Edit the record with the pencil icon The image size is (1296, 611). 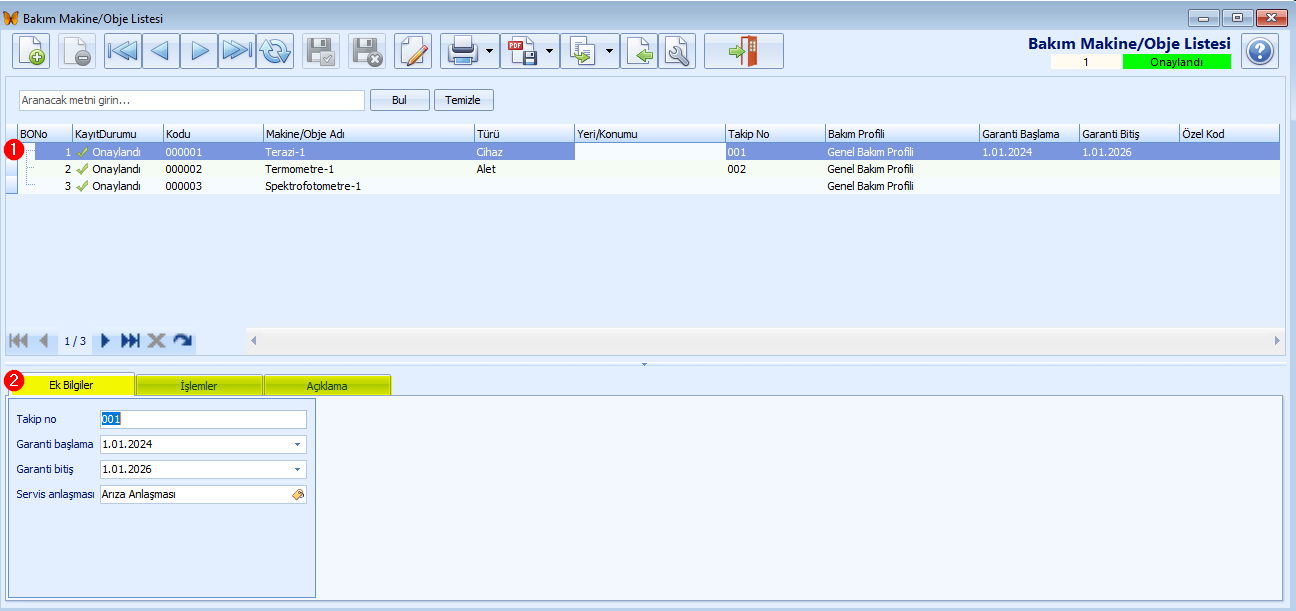tap(413, 51)
